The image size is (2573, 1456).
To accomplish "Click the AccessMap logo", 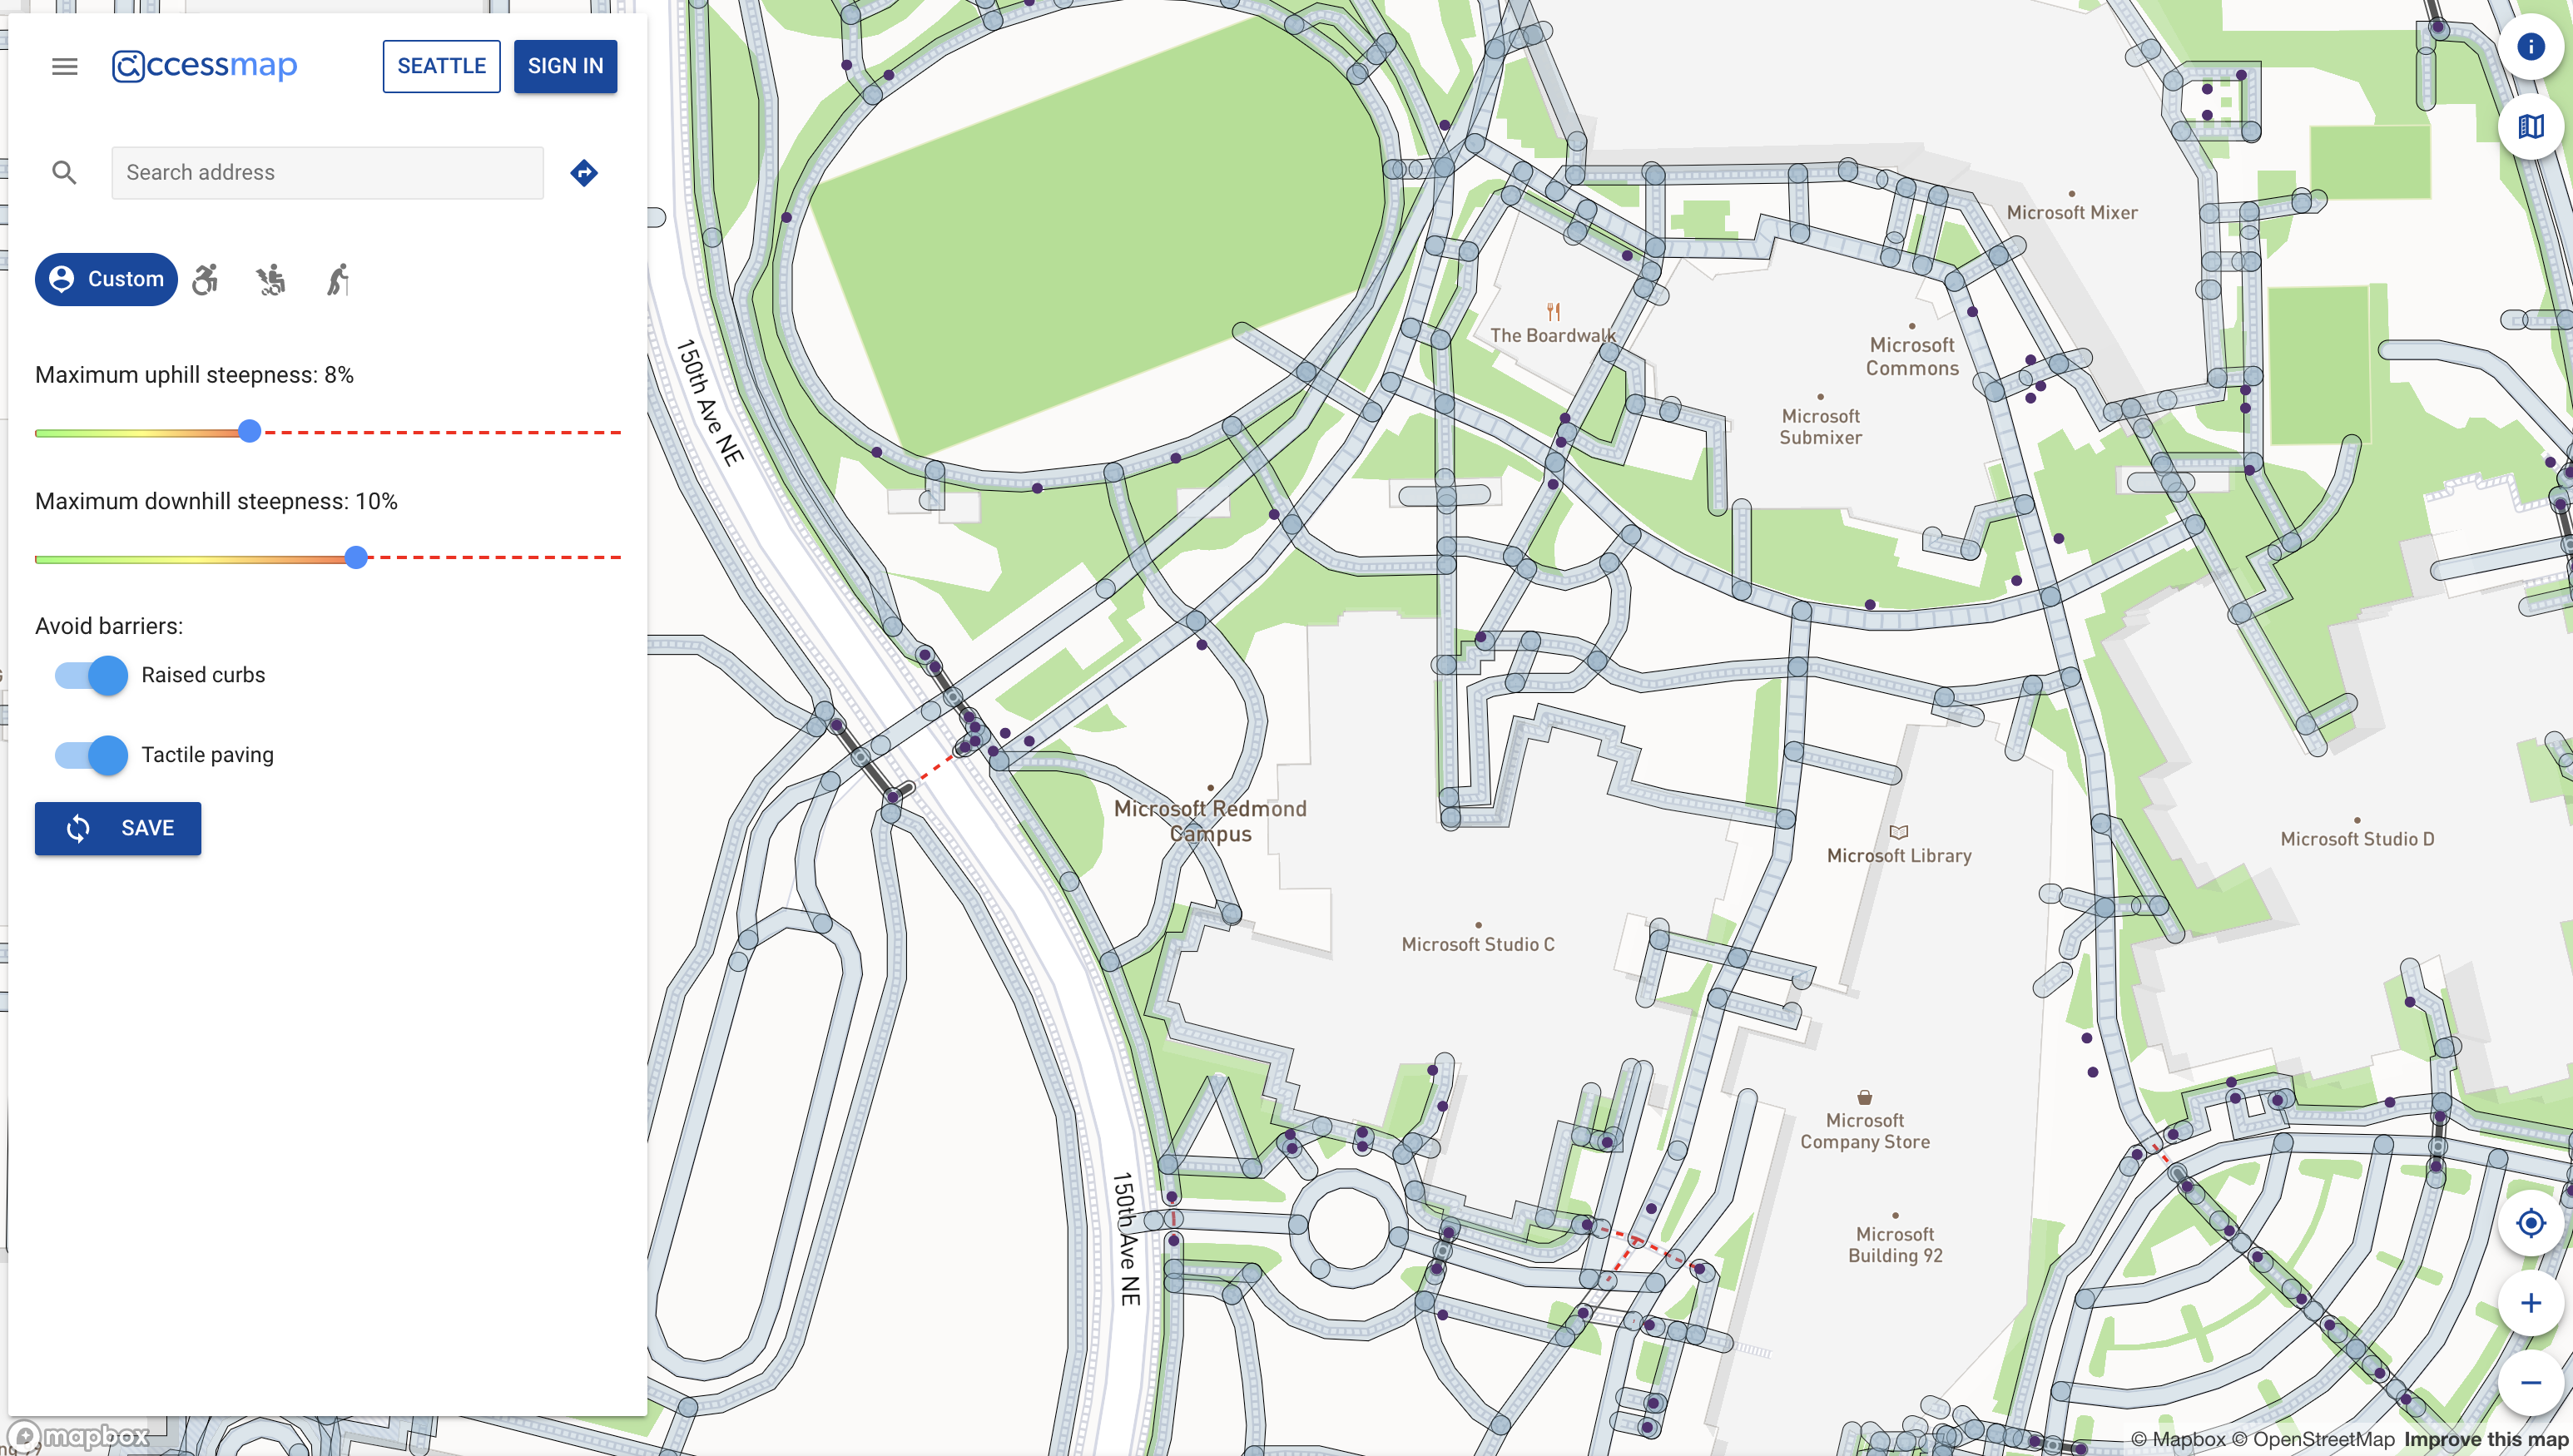I will pos(204,66).
